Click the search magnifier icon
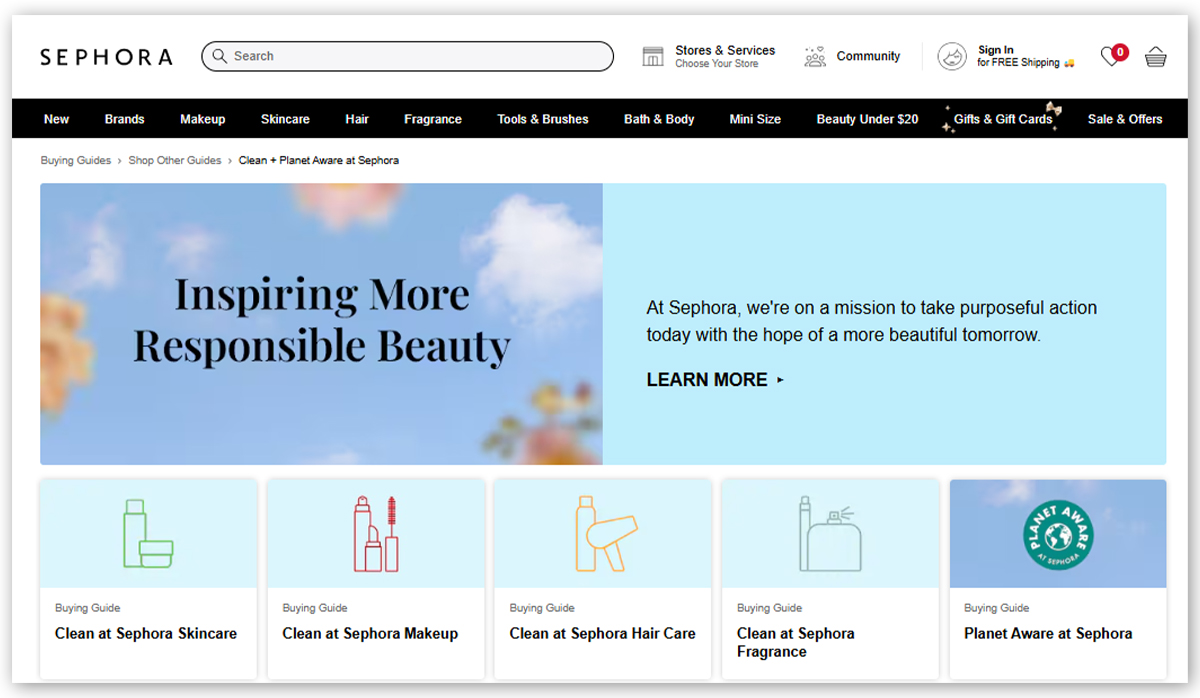Viewport: 1200px width, 698px height. pos(219,56)
